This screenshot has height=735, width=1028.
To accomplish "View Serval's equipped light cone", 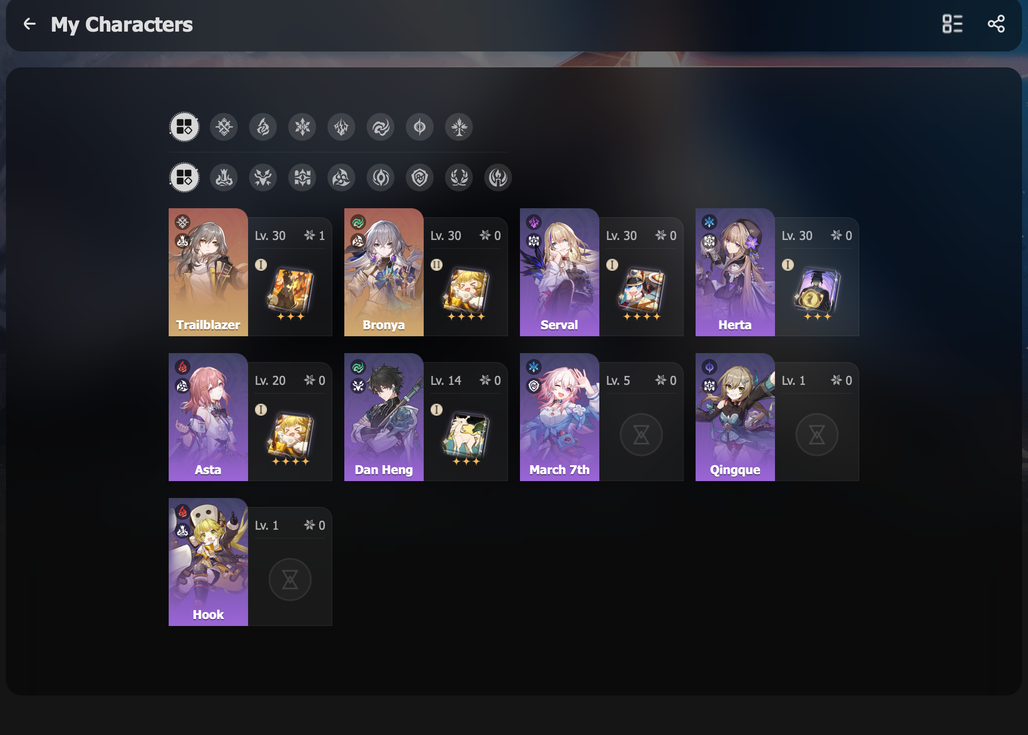I will pyautogui.click(x=641, y=290).
